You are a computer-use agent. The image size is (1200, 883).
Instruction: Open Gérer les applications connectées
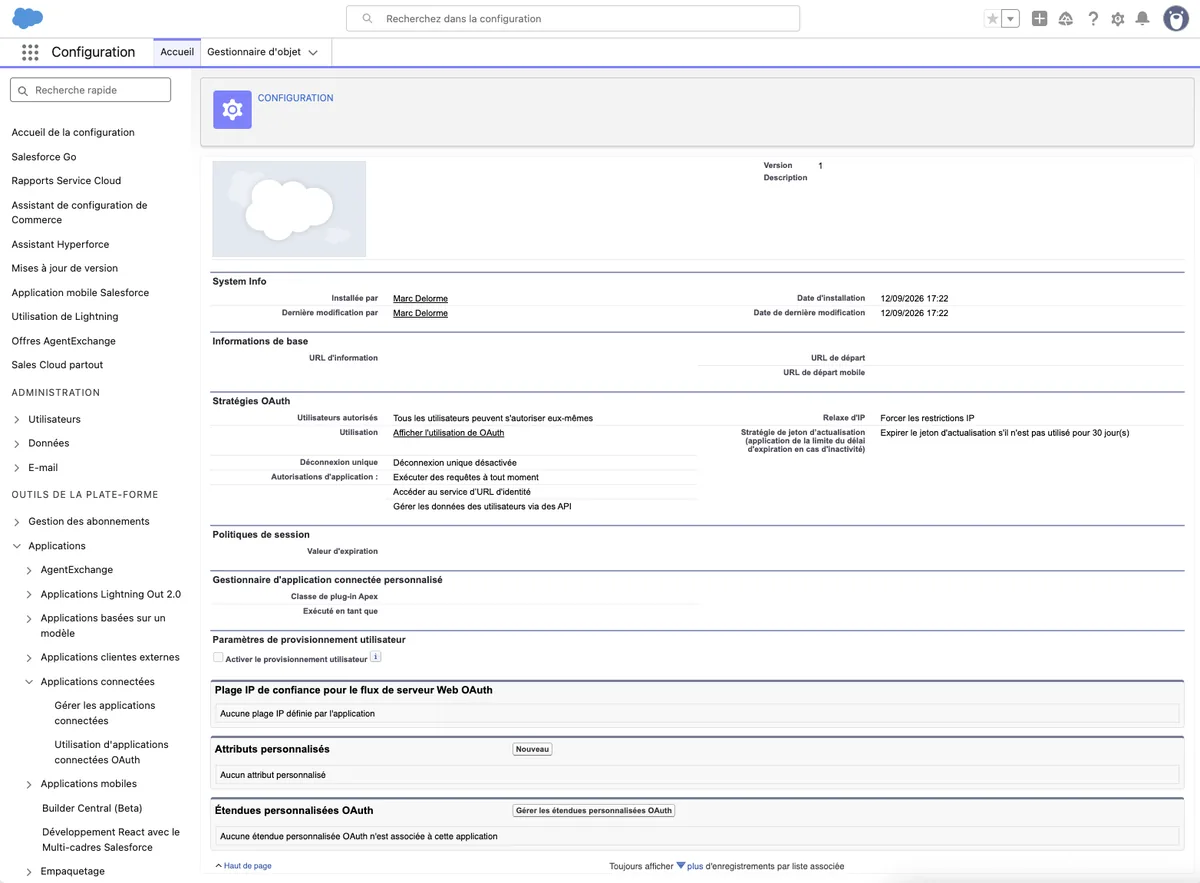pyautogui.click(x=105, y=713)
